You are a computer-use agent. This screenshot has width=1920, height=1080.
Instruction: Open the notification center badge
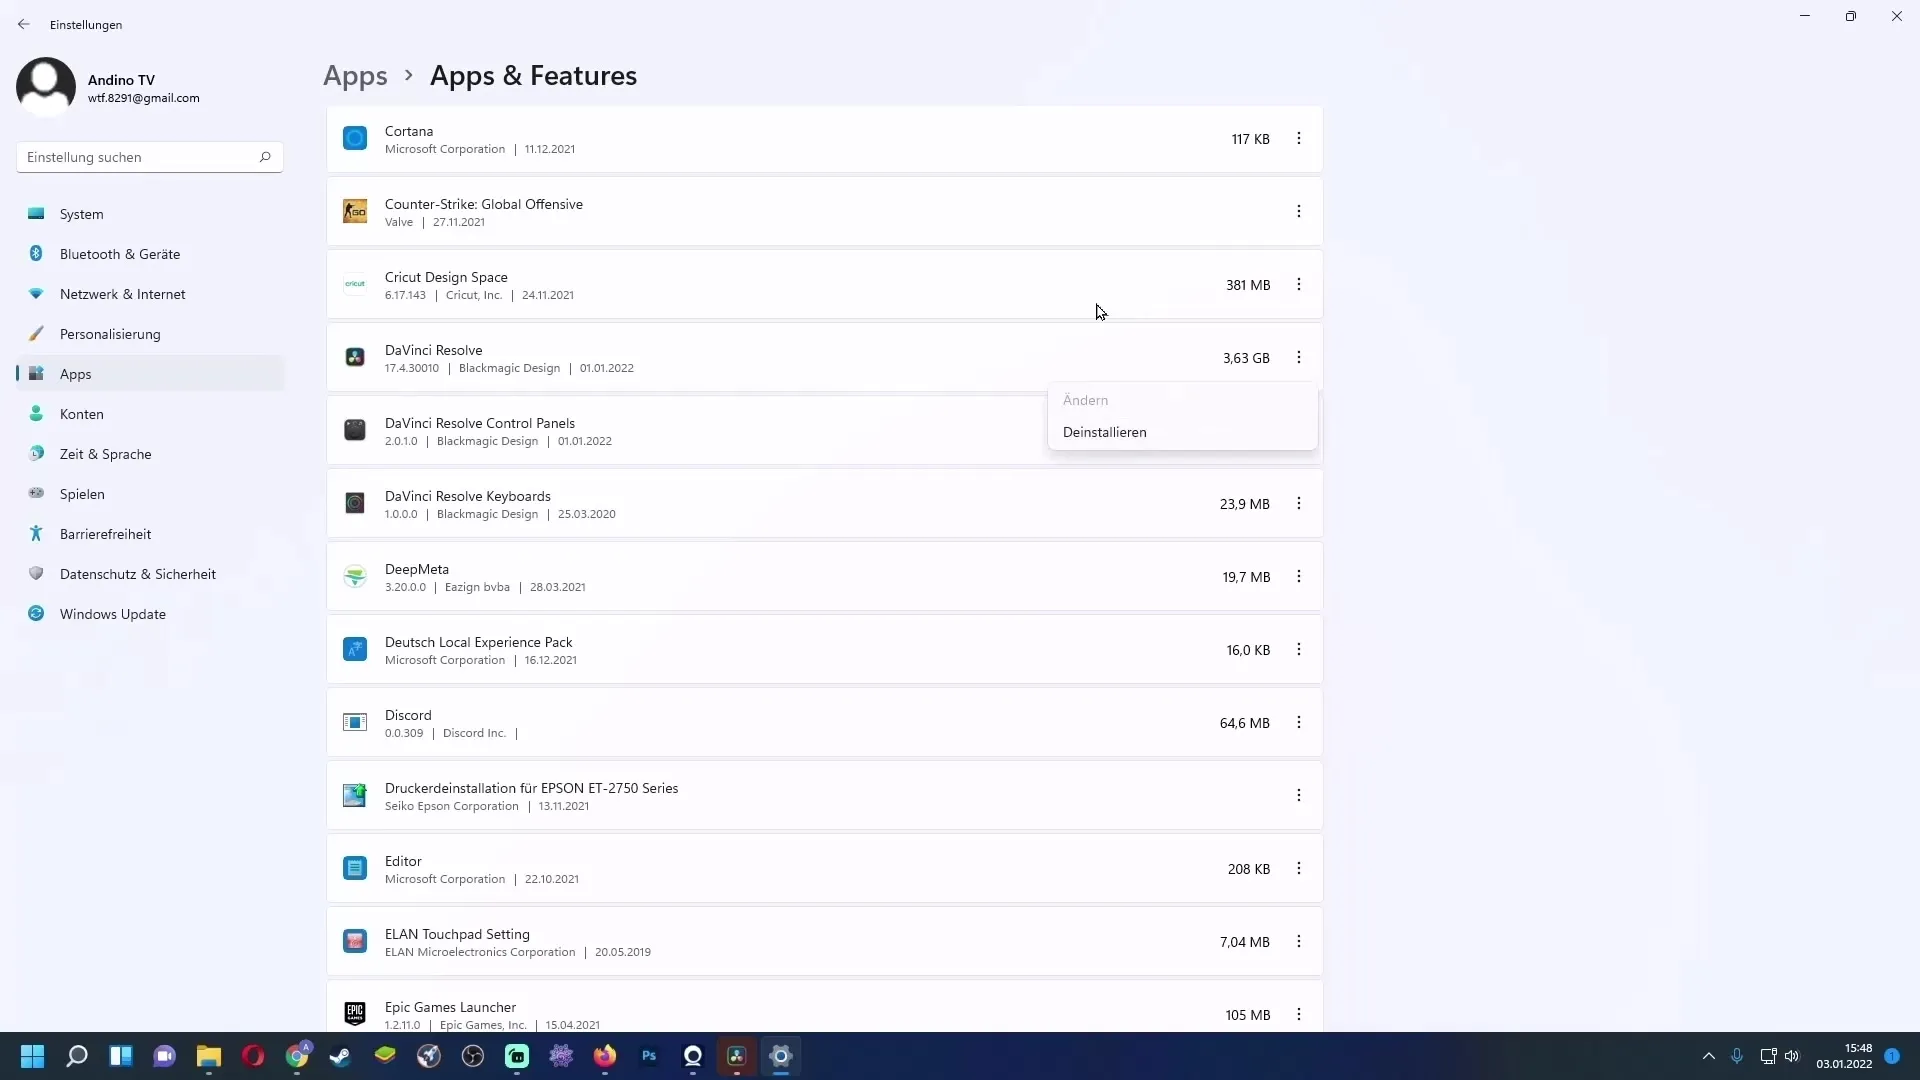(x=1892, y=1056)
